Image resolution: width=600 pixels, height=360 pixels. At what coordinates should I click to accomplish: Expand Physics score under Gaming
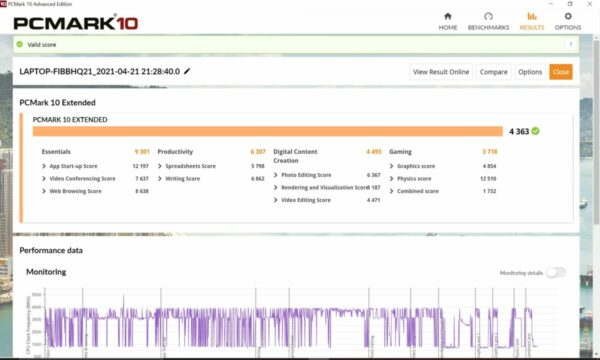click(x=391, y=179)
